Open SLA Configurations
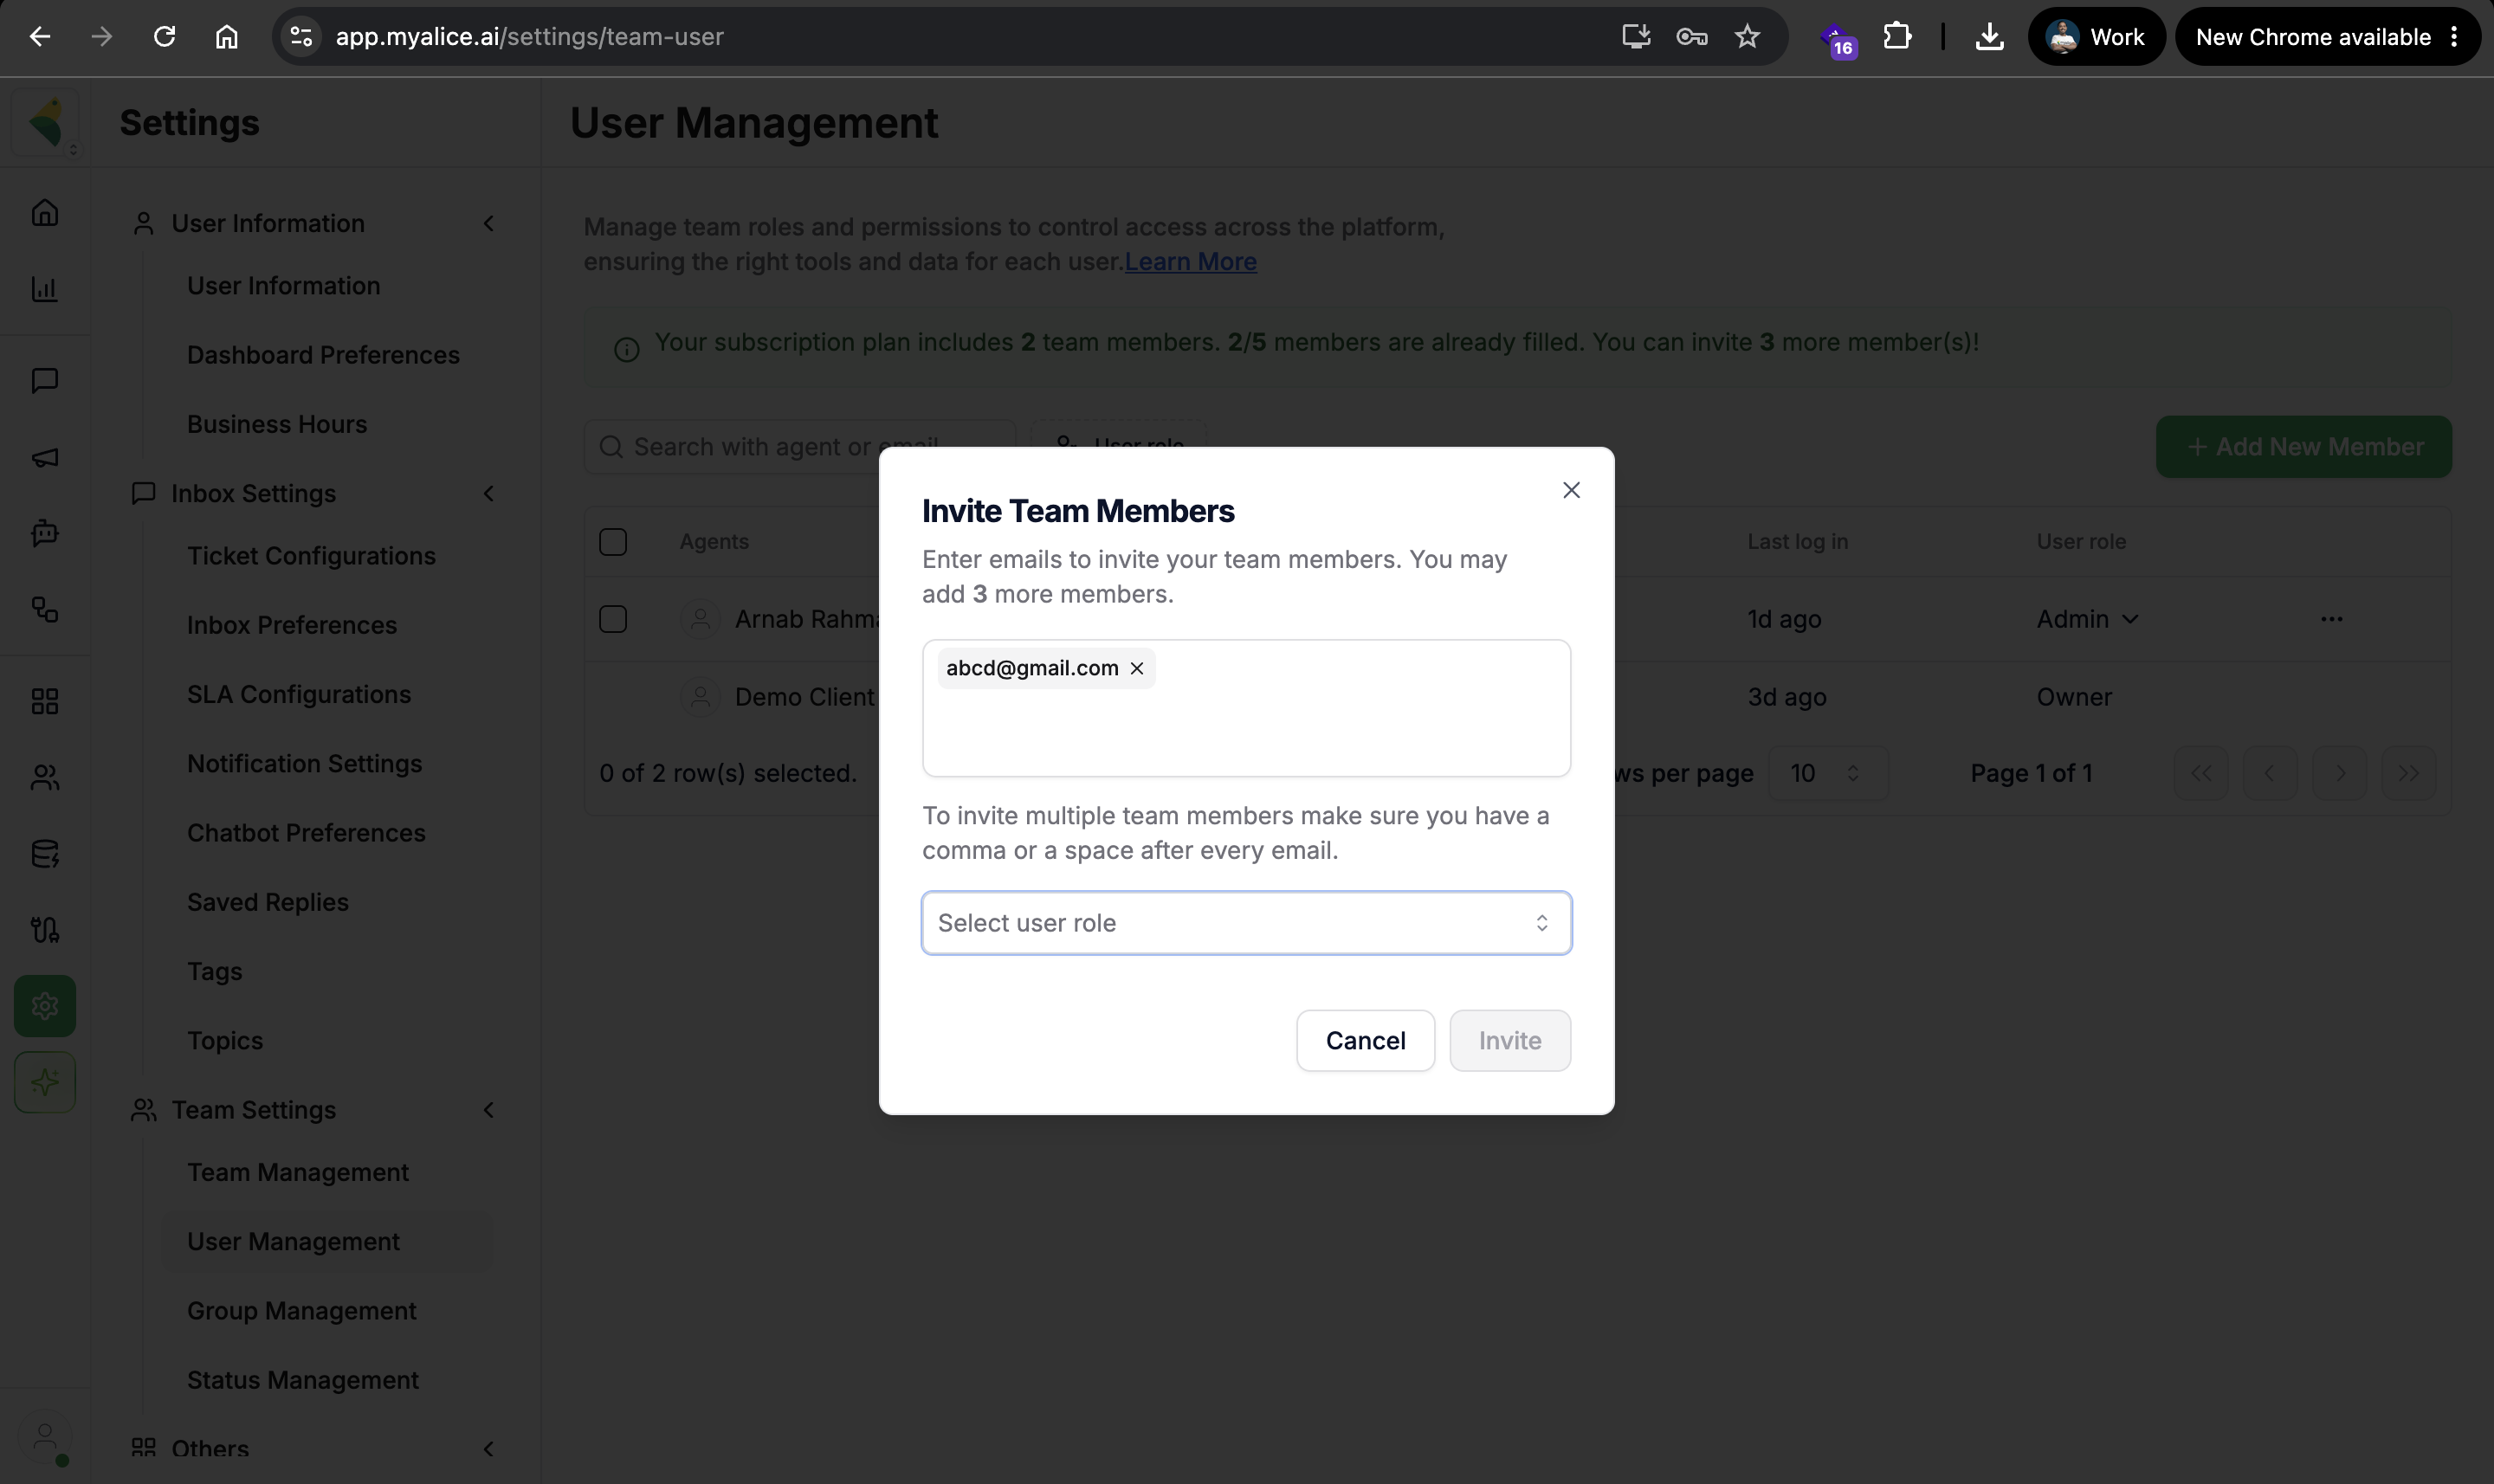The image size is (2494, 1484). pos(299,694)
